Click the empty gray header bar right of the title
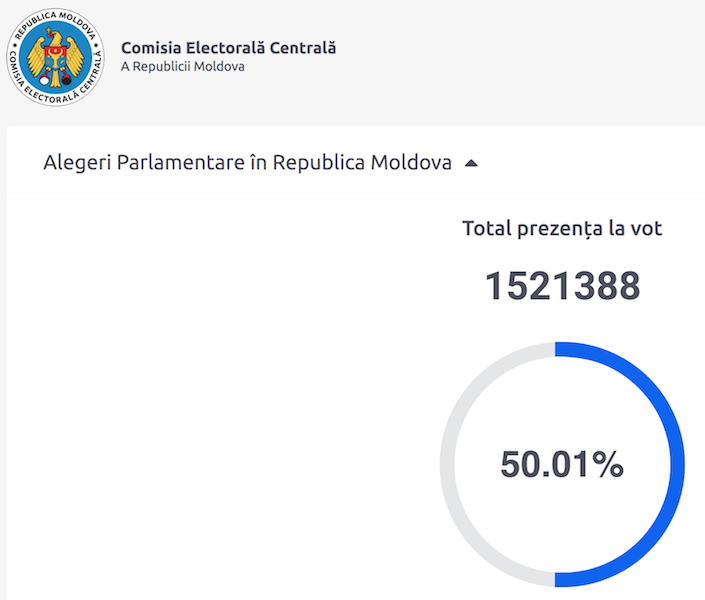 (517, 57)
